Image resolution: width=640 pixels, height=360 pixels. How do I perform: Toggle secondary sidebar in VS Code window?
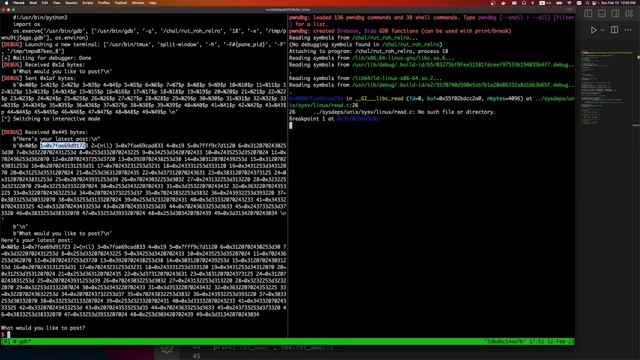point(615,13)
